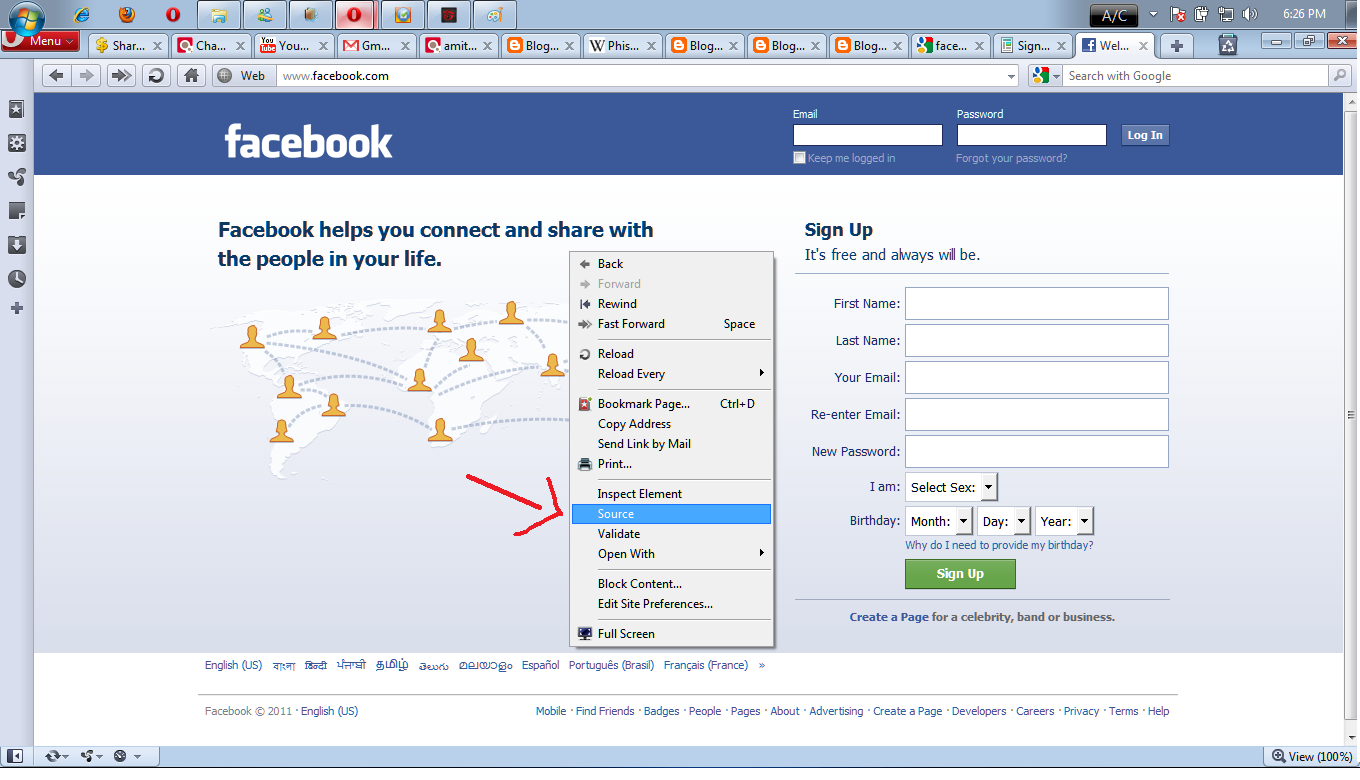Screen dimensions: 1360x780
Task: Click the header Email input field
Action: (x=868, y=135)
